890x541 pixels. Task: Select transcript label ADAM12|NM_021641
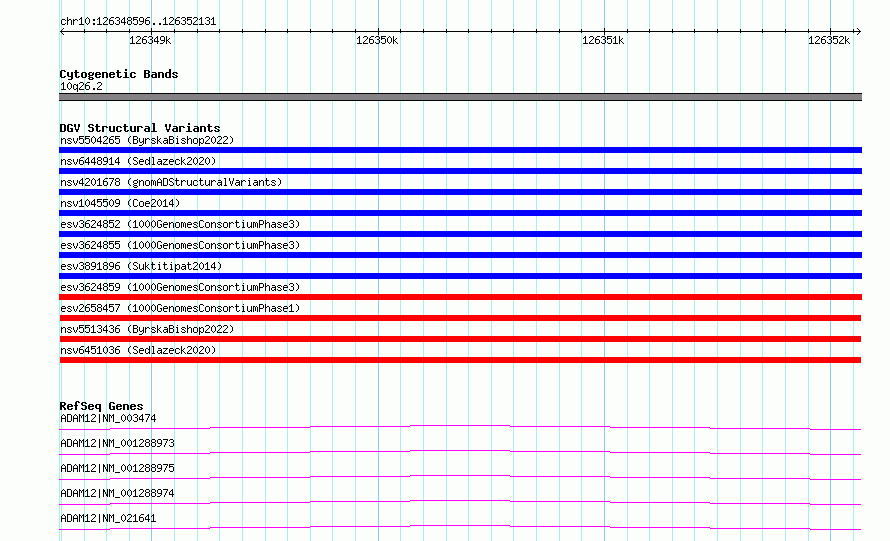[x=108, y=518]
